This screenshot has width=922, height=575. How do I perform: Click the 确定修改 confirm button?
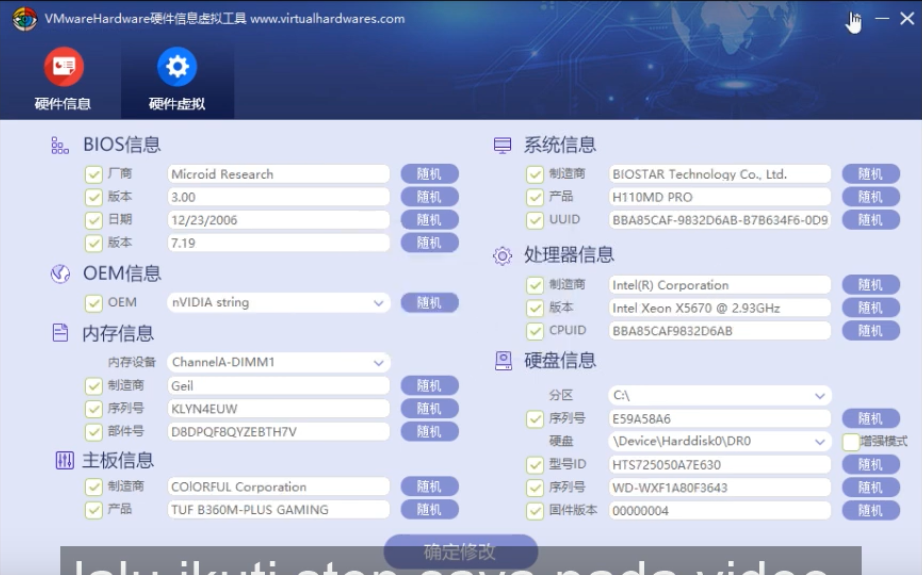[x=460, y=551]
